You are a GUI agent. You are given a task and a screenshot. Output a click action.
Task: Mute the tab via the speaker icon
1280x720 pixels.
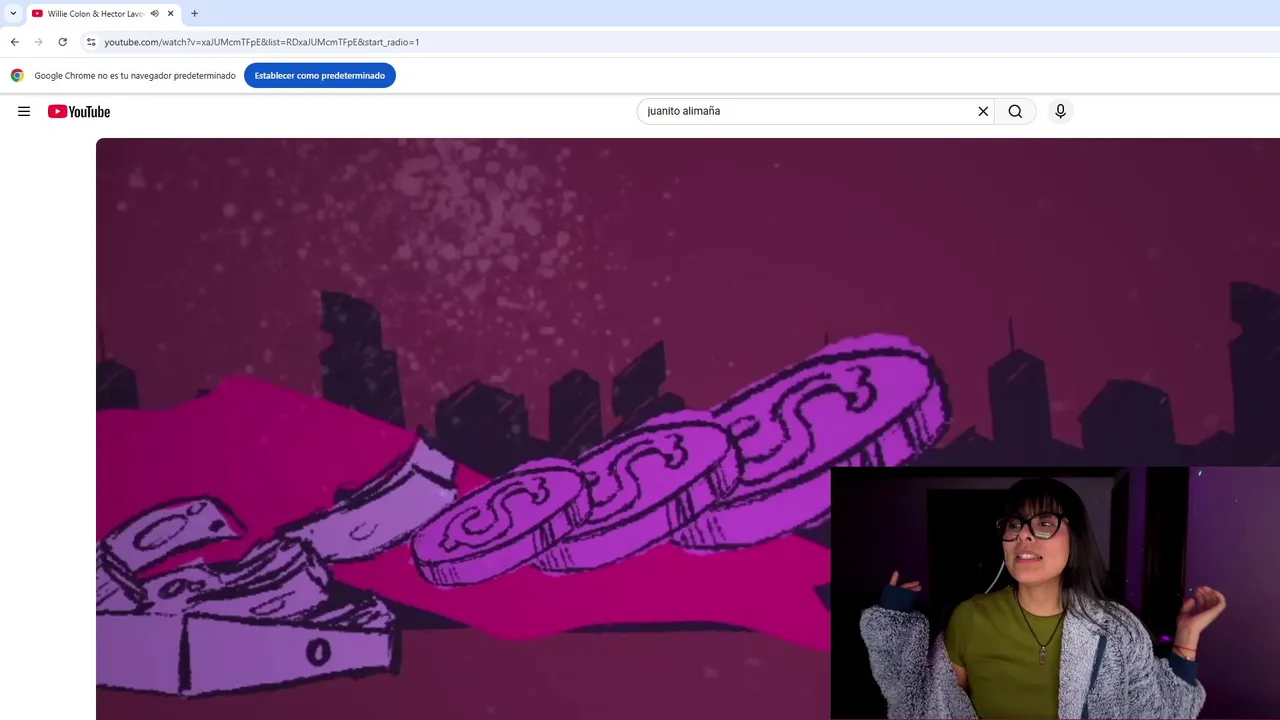pyautogui.click(x=155, y=14)
